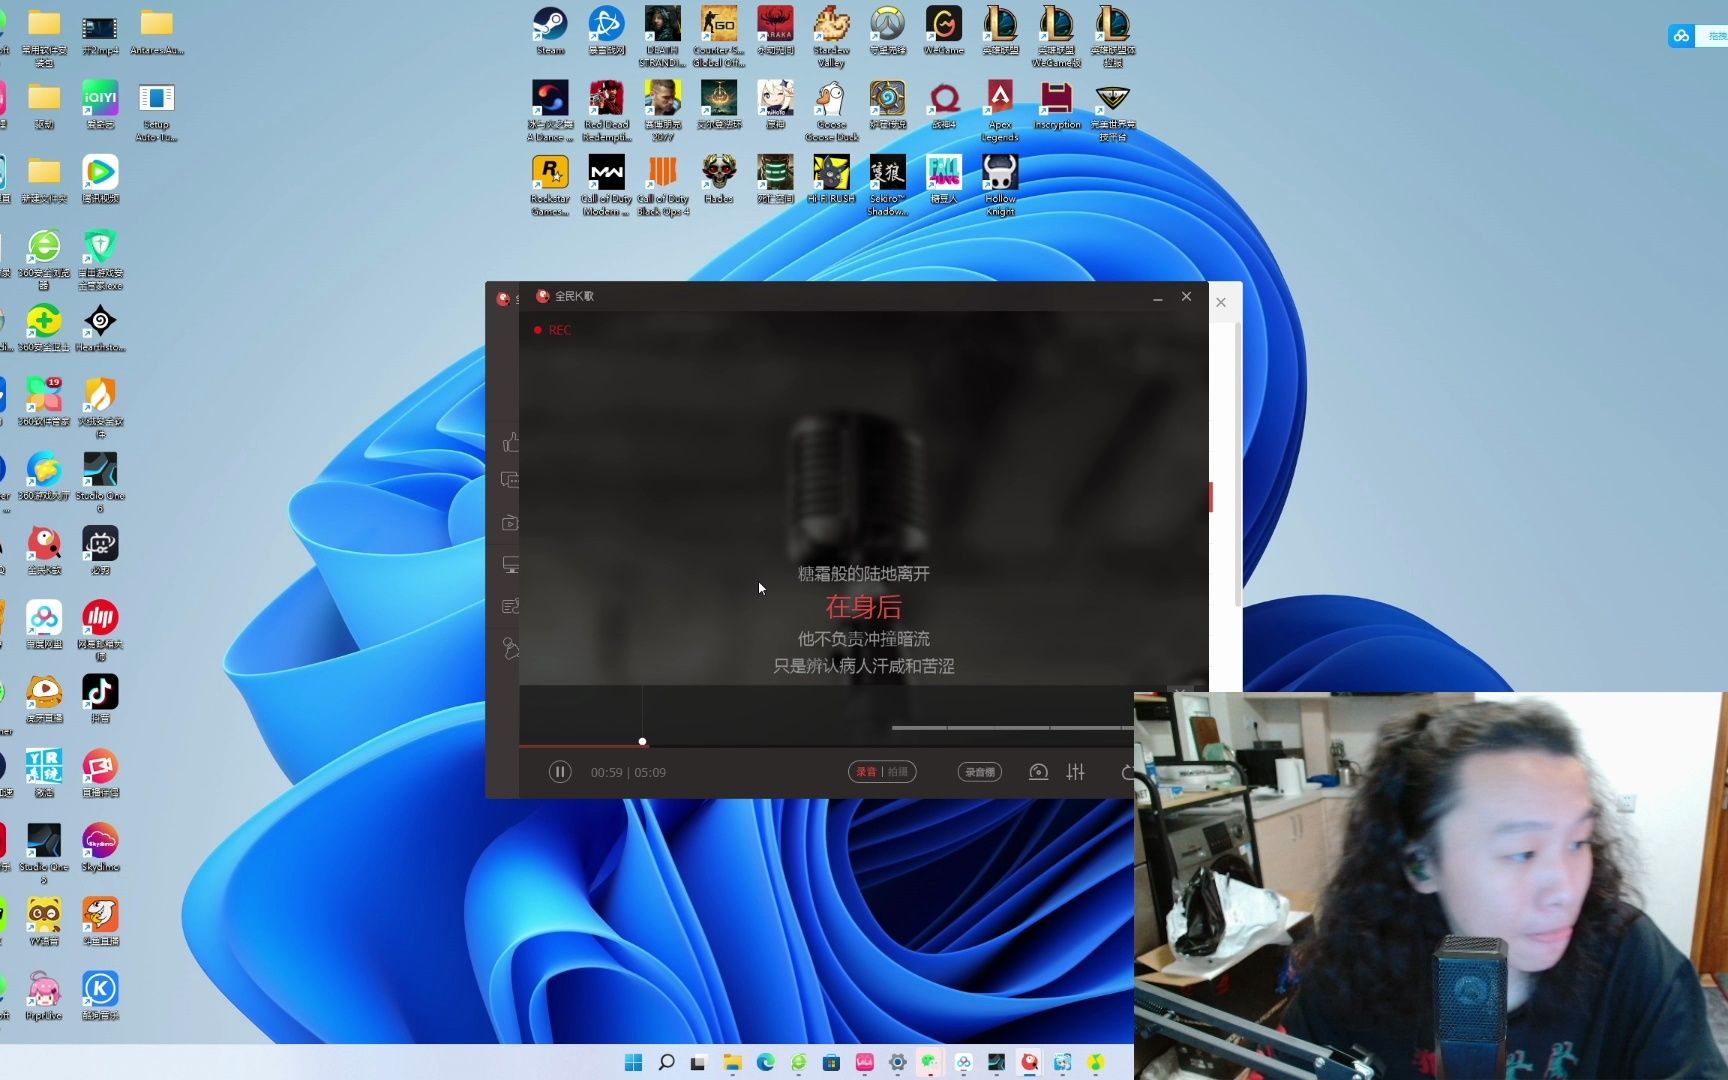Screen dimensions: 1728x1080
Task: Launch Goose Goose Duck shortcut
Action: coord(831,111)
